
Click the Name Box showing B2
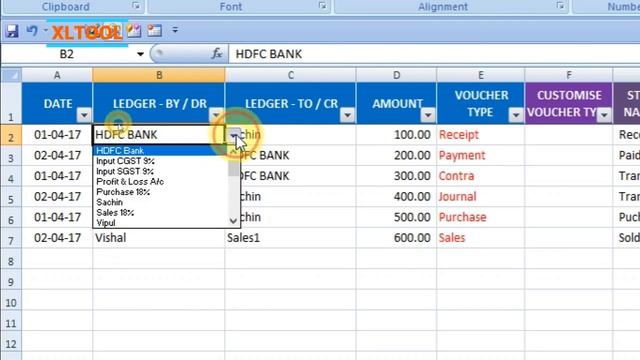pos(67,54)
